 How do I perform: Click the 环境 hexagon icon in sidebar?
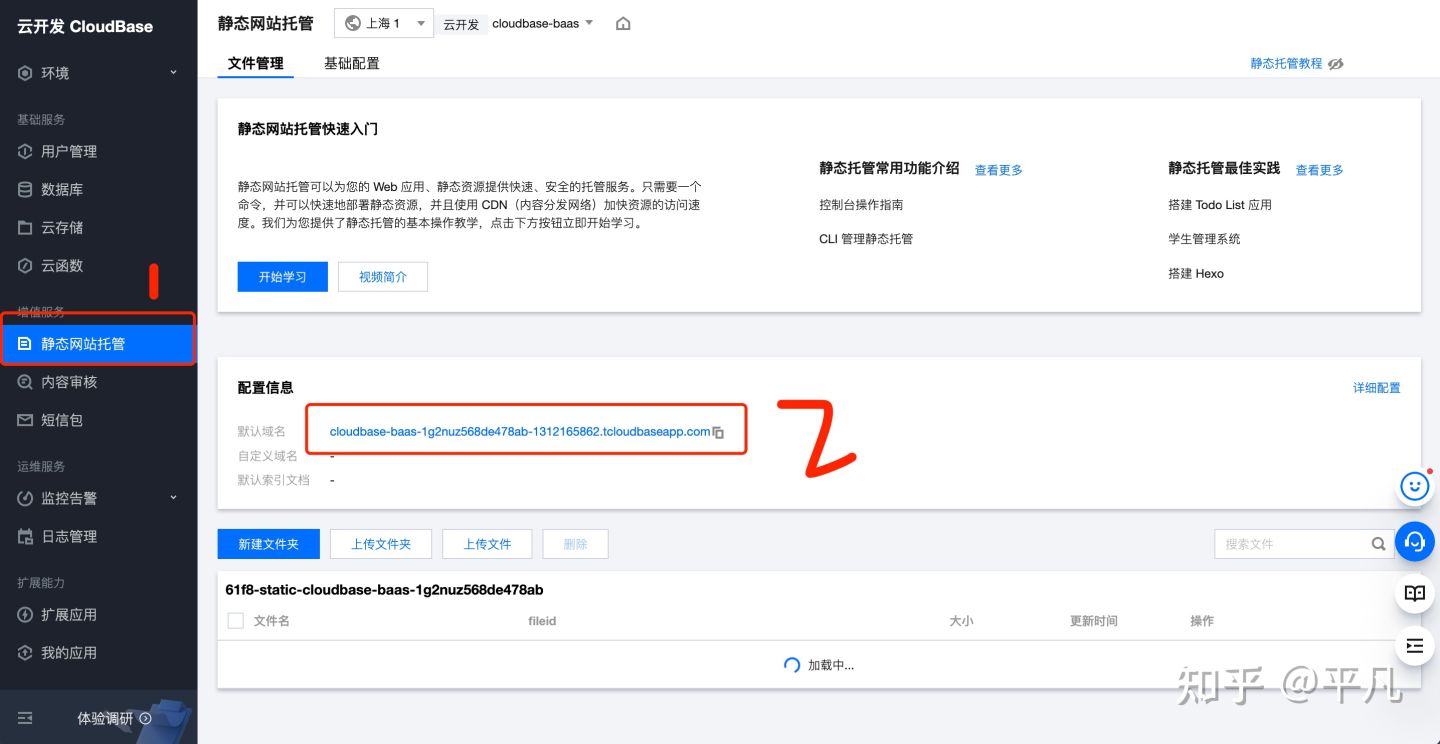pyautogui.click(x=25, y=73)
